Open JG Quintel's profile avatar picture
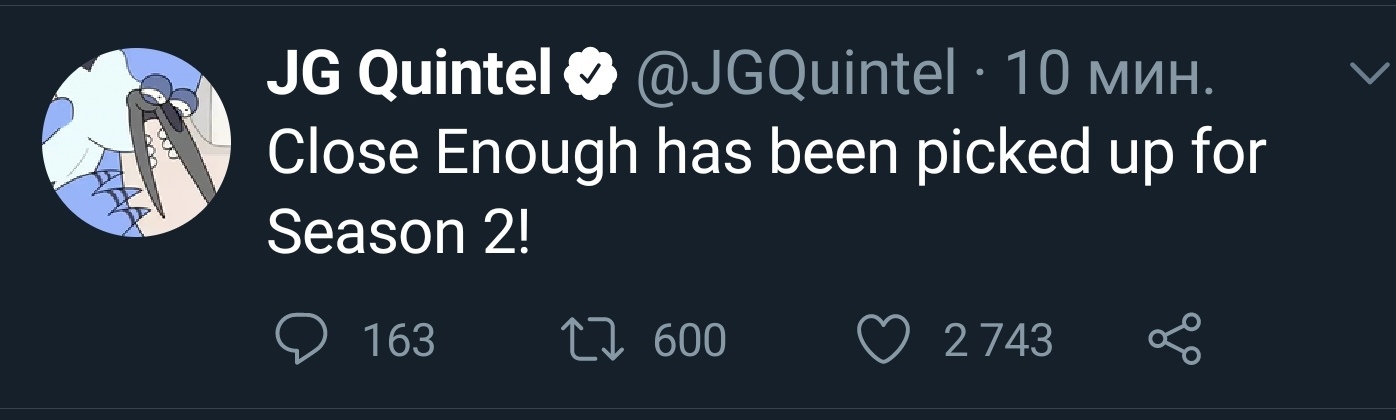1396x420 pixels. click(x=137, y=142)
